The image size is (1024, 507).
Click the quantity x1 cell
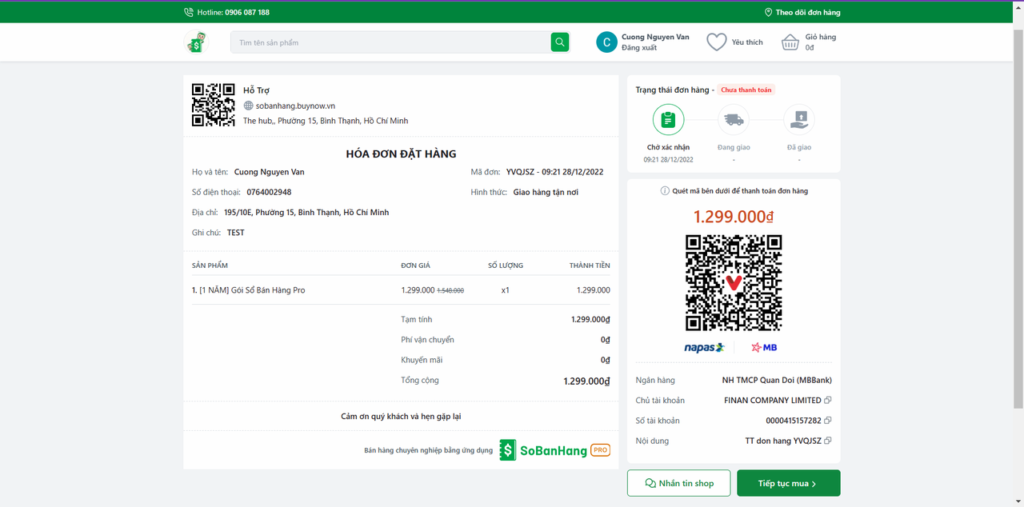tap(505, 290)
